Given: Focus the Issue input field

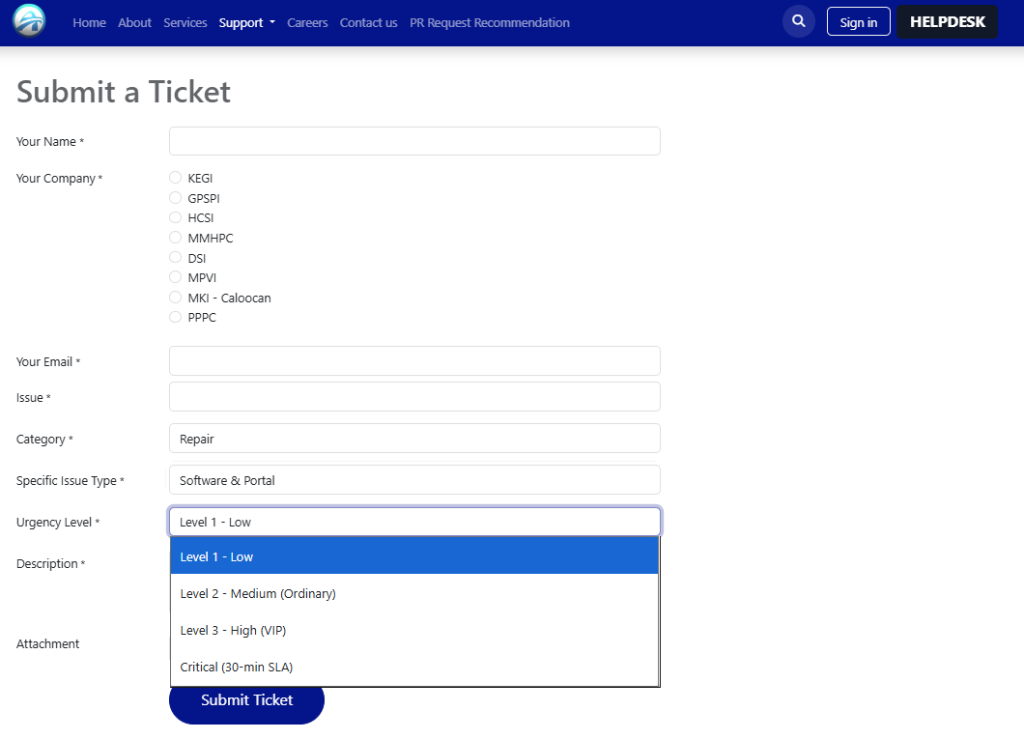Looking at the screenshot, I should [x=415, y=396].
